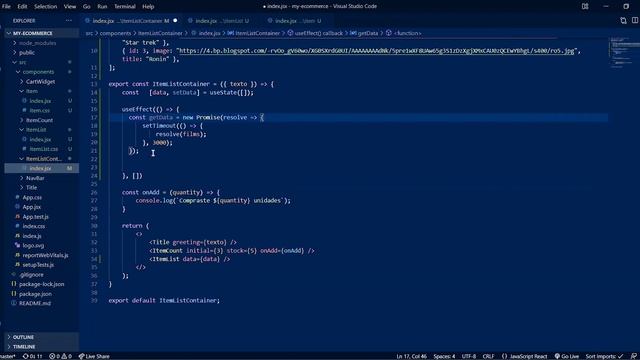Collapse the ItemListCont... folder

point(44,159)
